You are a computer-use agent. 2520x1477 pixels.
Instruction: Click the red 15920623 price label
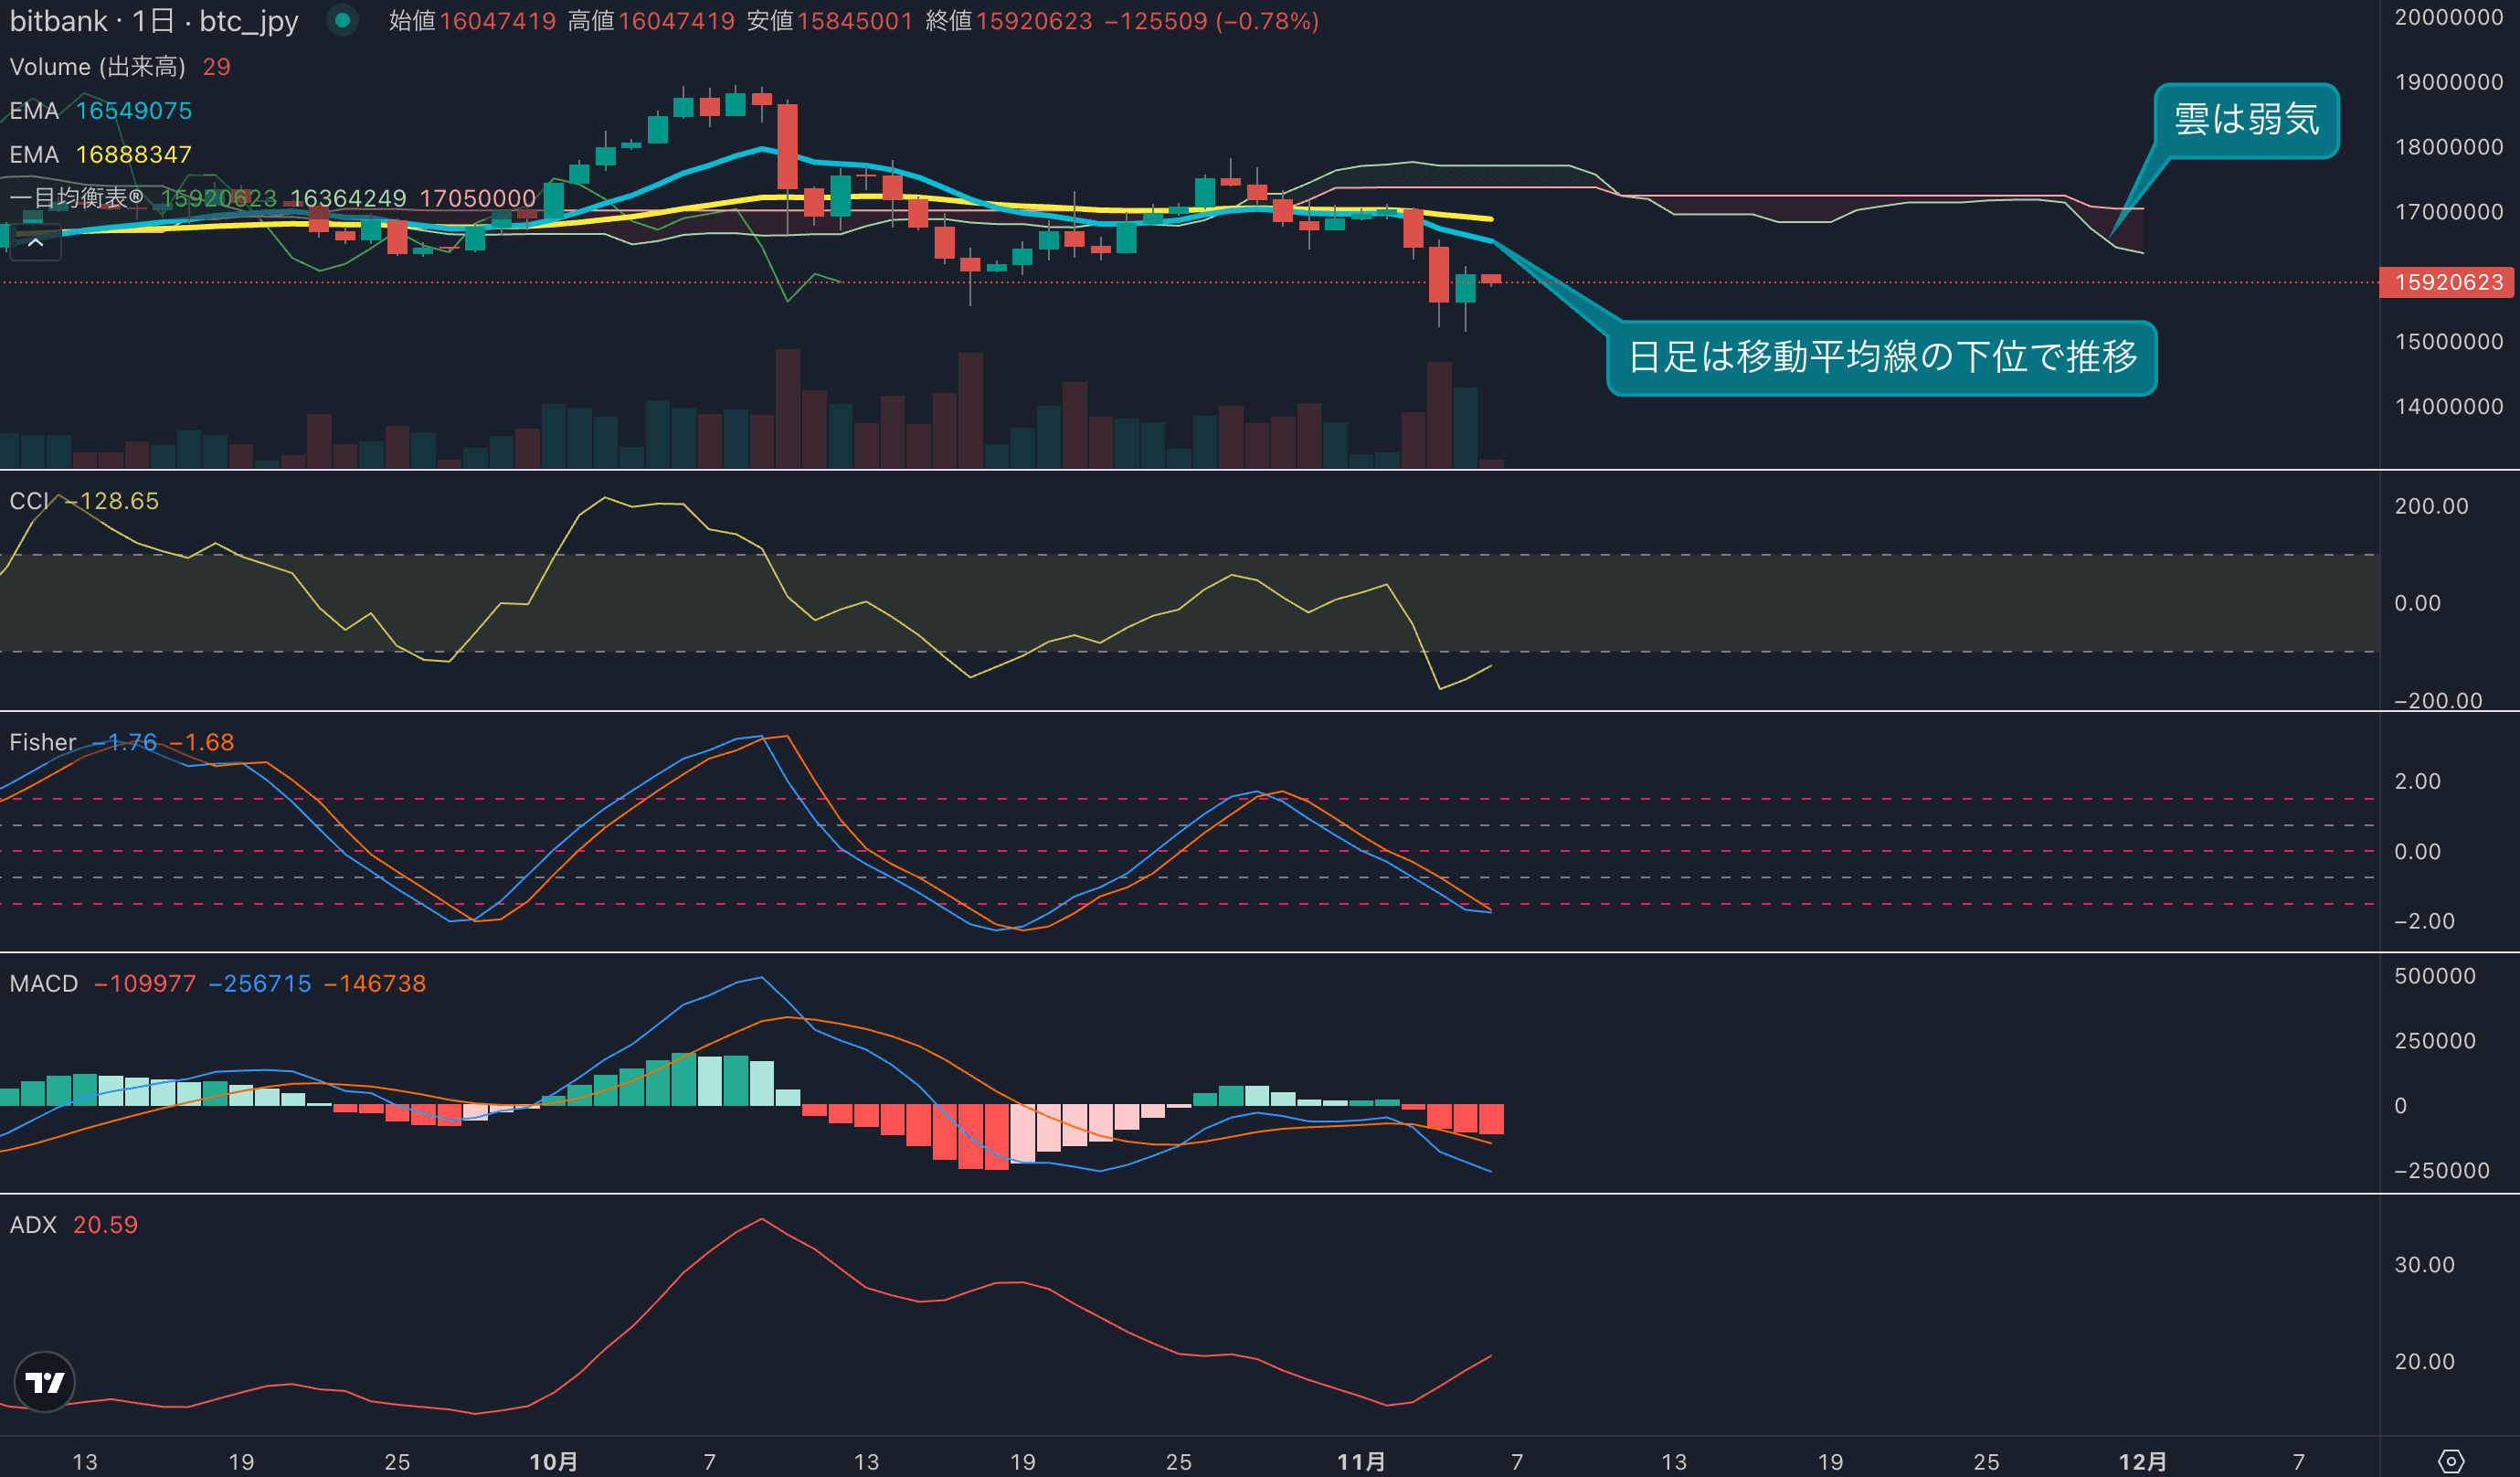2447,283
